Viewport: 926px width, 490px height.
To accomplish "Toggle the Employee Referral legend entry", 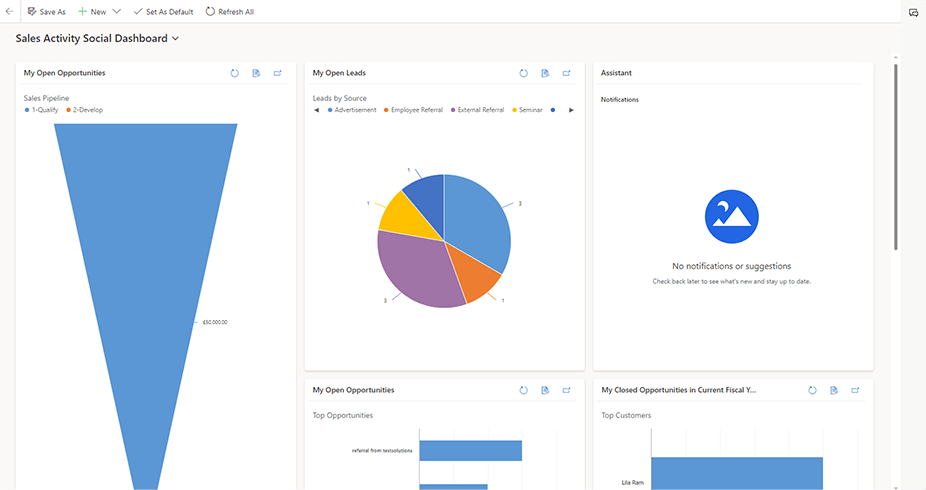I will click(x=415, y=110).
